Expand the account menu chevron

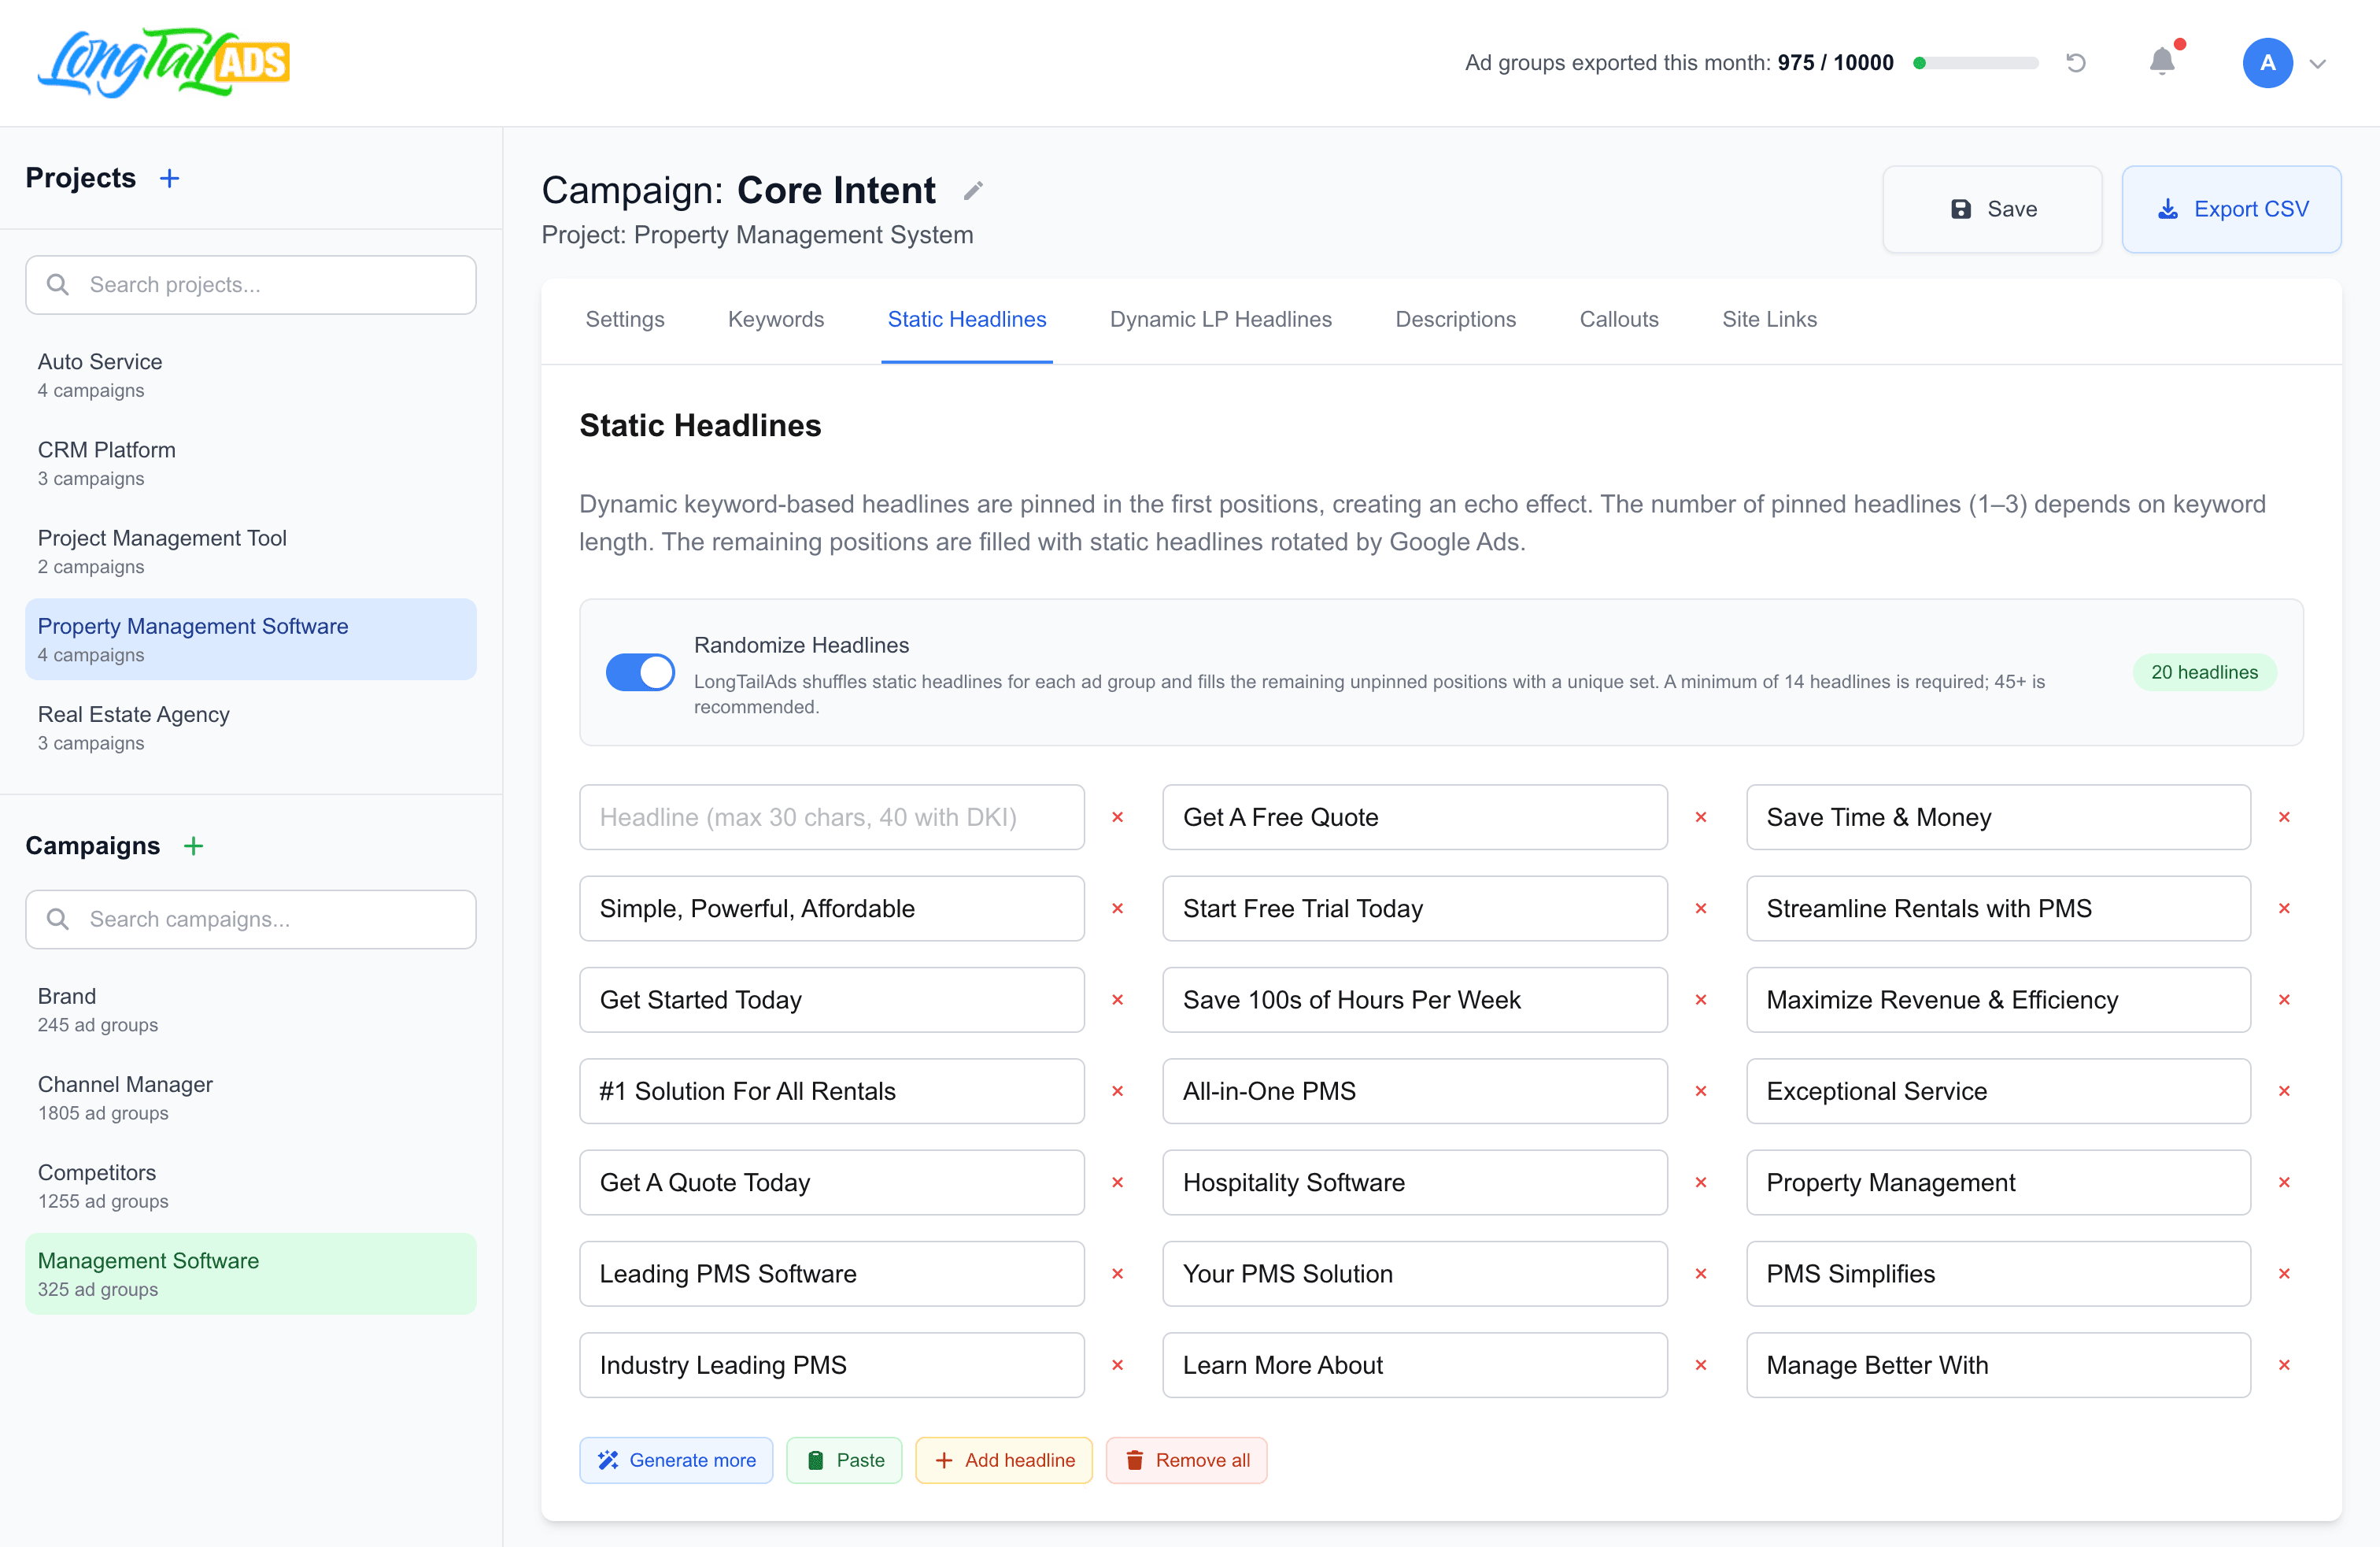point(2318,64)
